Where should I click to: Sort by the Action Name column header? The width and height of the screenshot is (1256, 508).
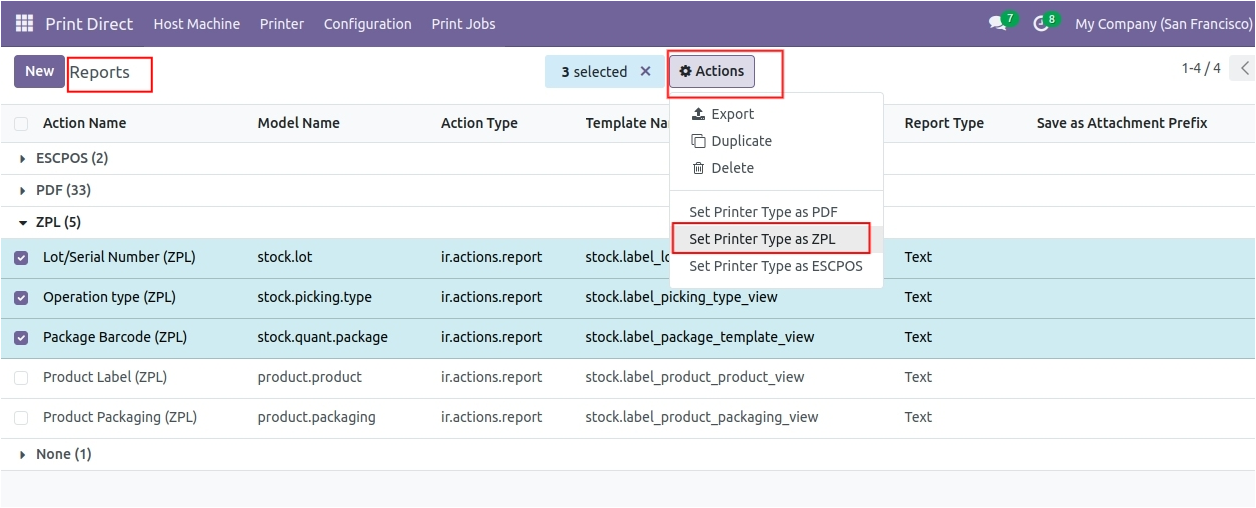click(84, 123)
